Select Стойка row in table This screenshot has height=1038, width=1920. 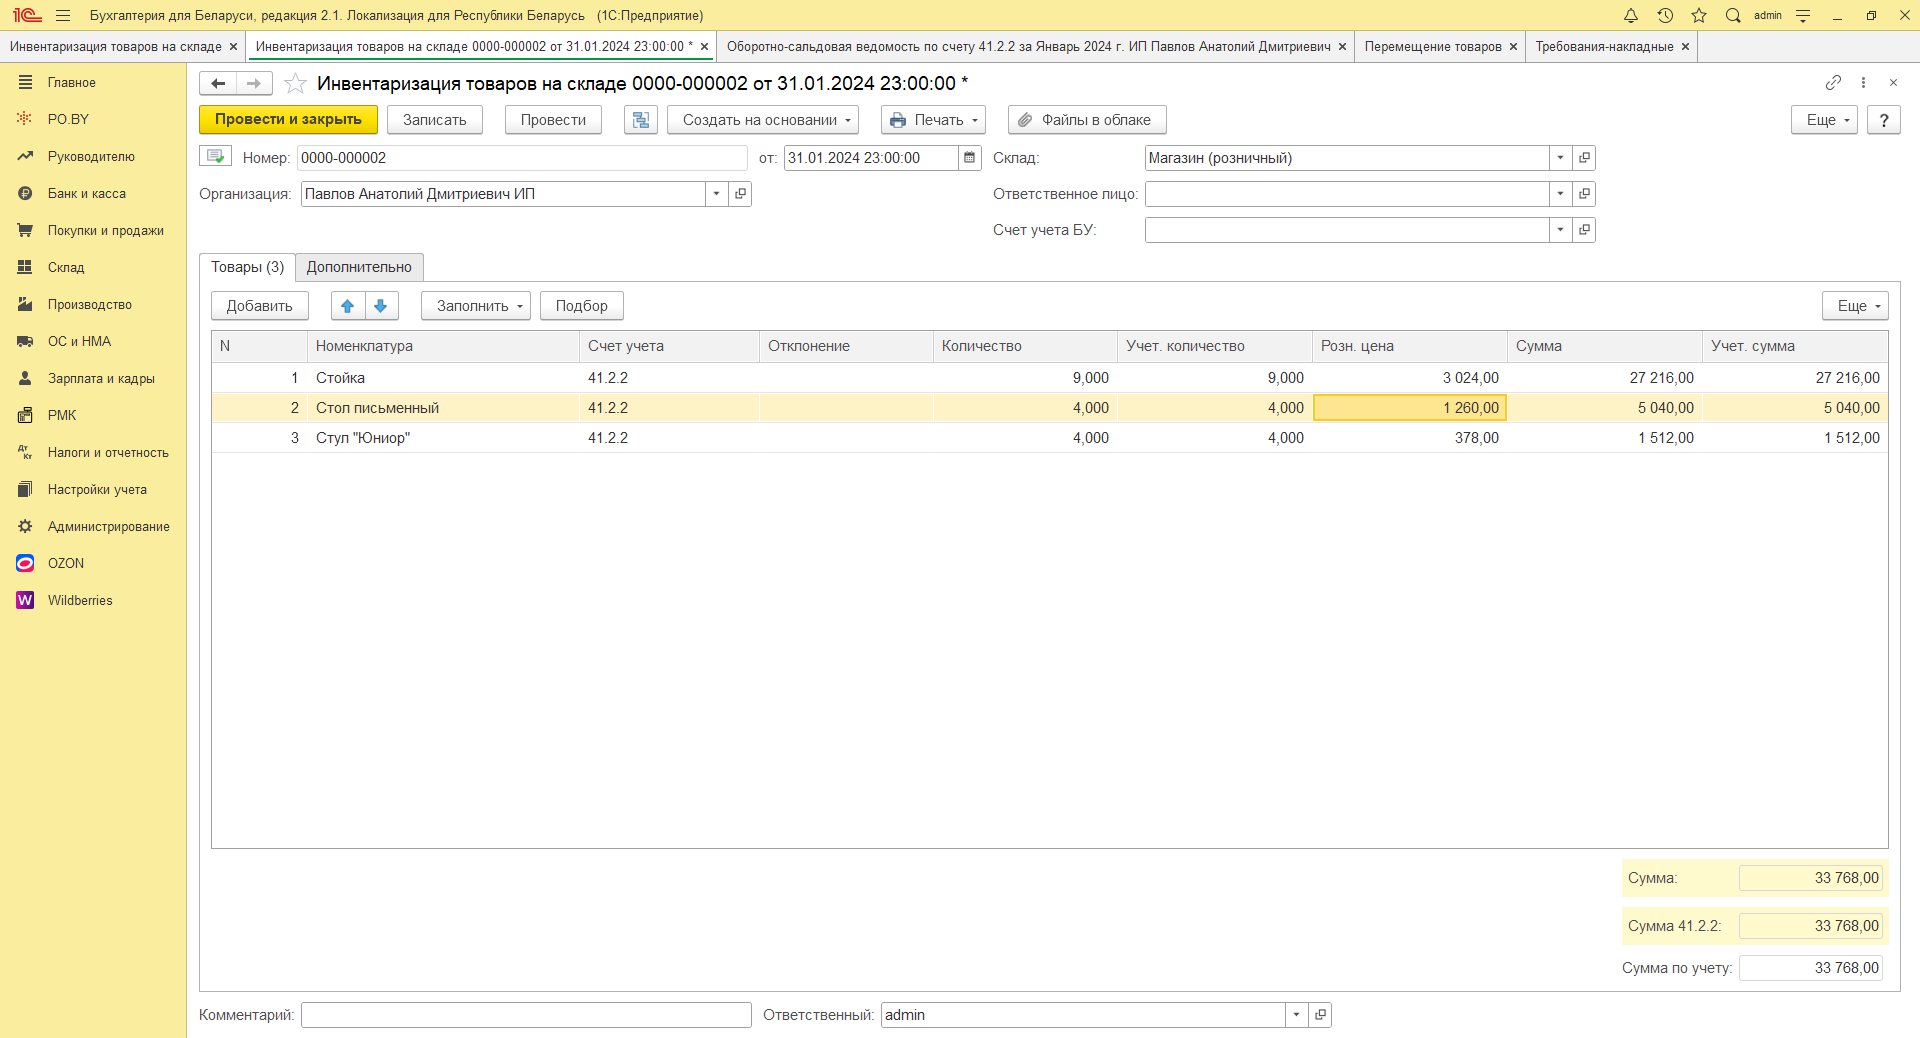pyautogui.click(x=1049, y=378)
